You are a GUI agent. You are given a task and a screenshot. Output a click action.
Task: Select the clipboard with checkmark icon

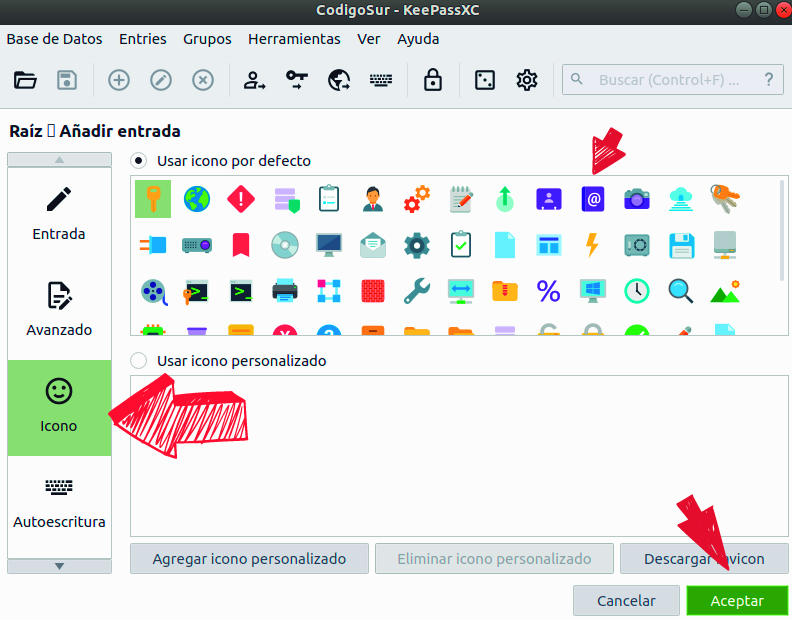(461, 245)
